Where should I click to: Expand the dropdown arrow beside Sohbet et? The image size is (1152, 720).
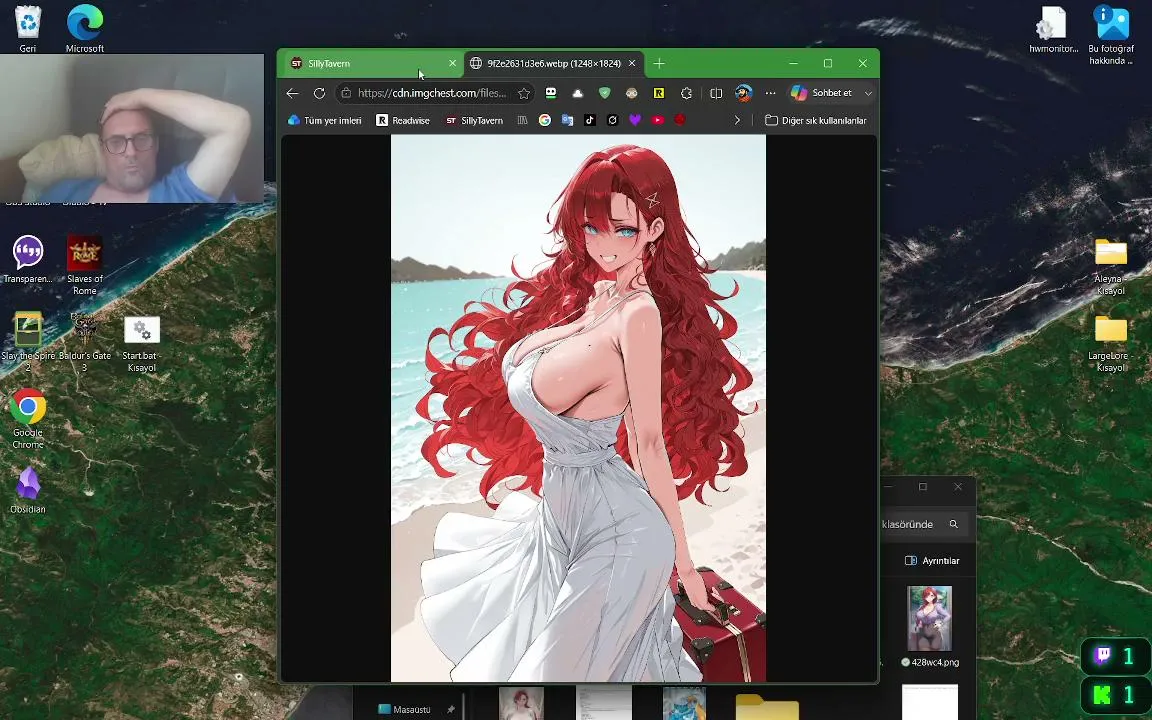(868, 93)
